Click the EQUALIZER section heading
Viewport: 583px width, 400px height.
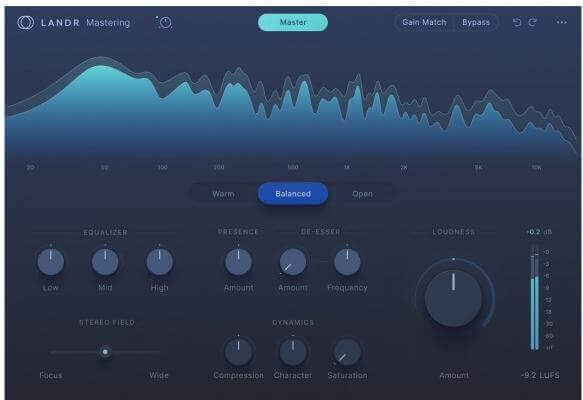click(x=106, y=232)
